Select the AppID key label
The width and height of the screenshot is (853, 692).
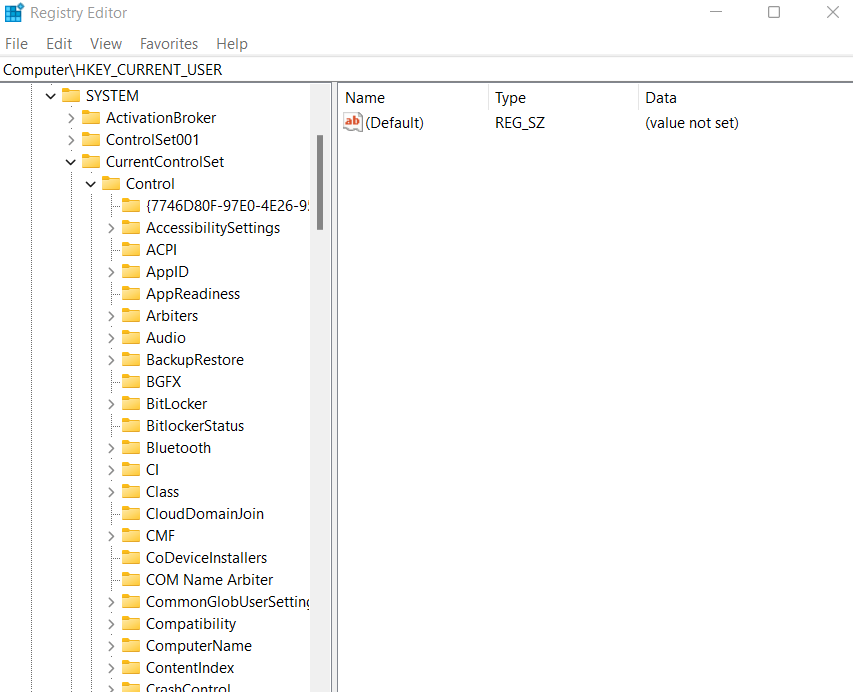coord(167,272)
